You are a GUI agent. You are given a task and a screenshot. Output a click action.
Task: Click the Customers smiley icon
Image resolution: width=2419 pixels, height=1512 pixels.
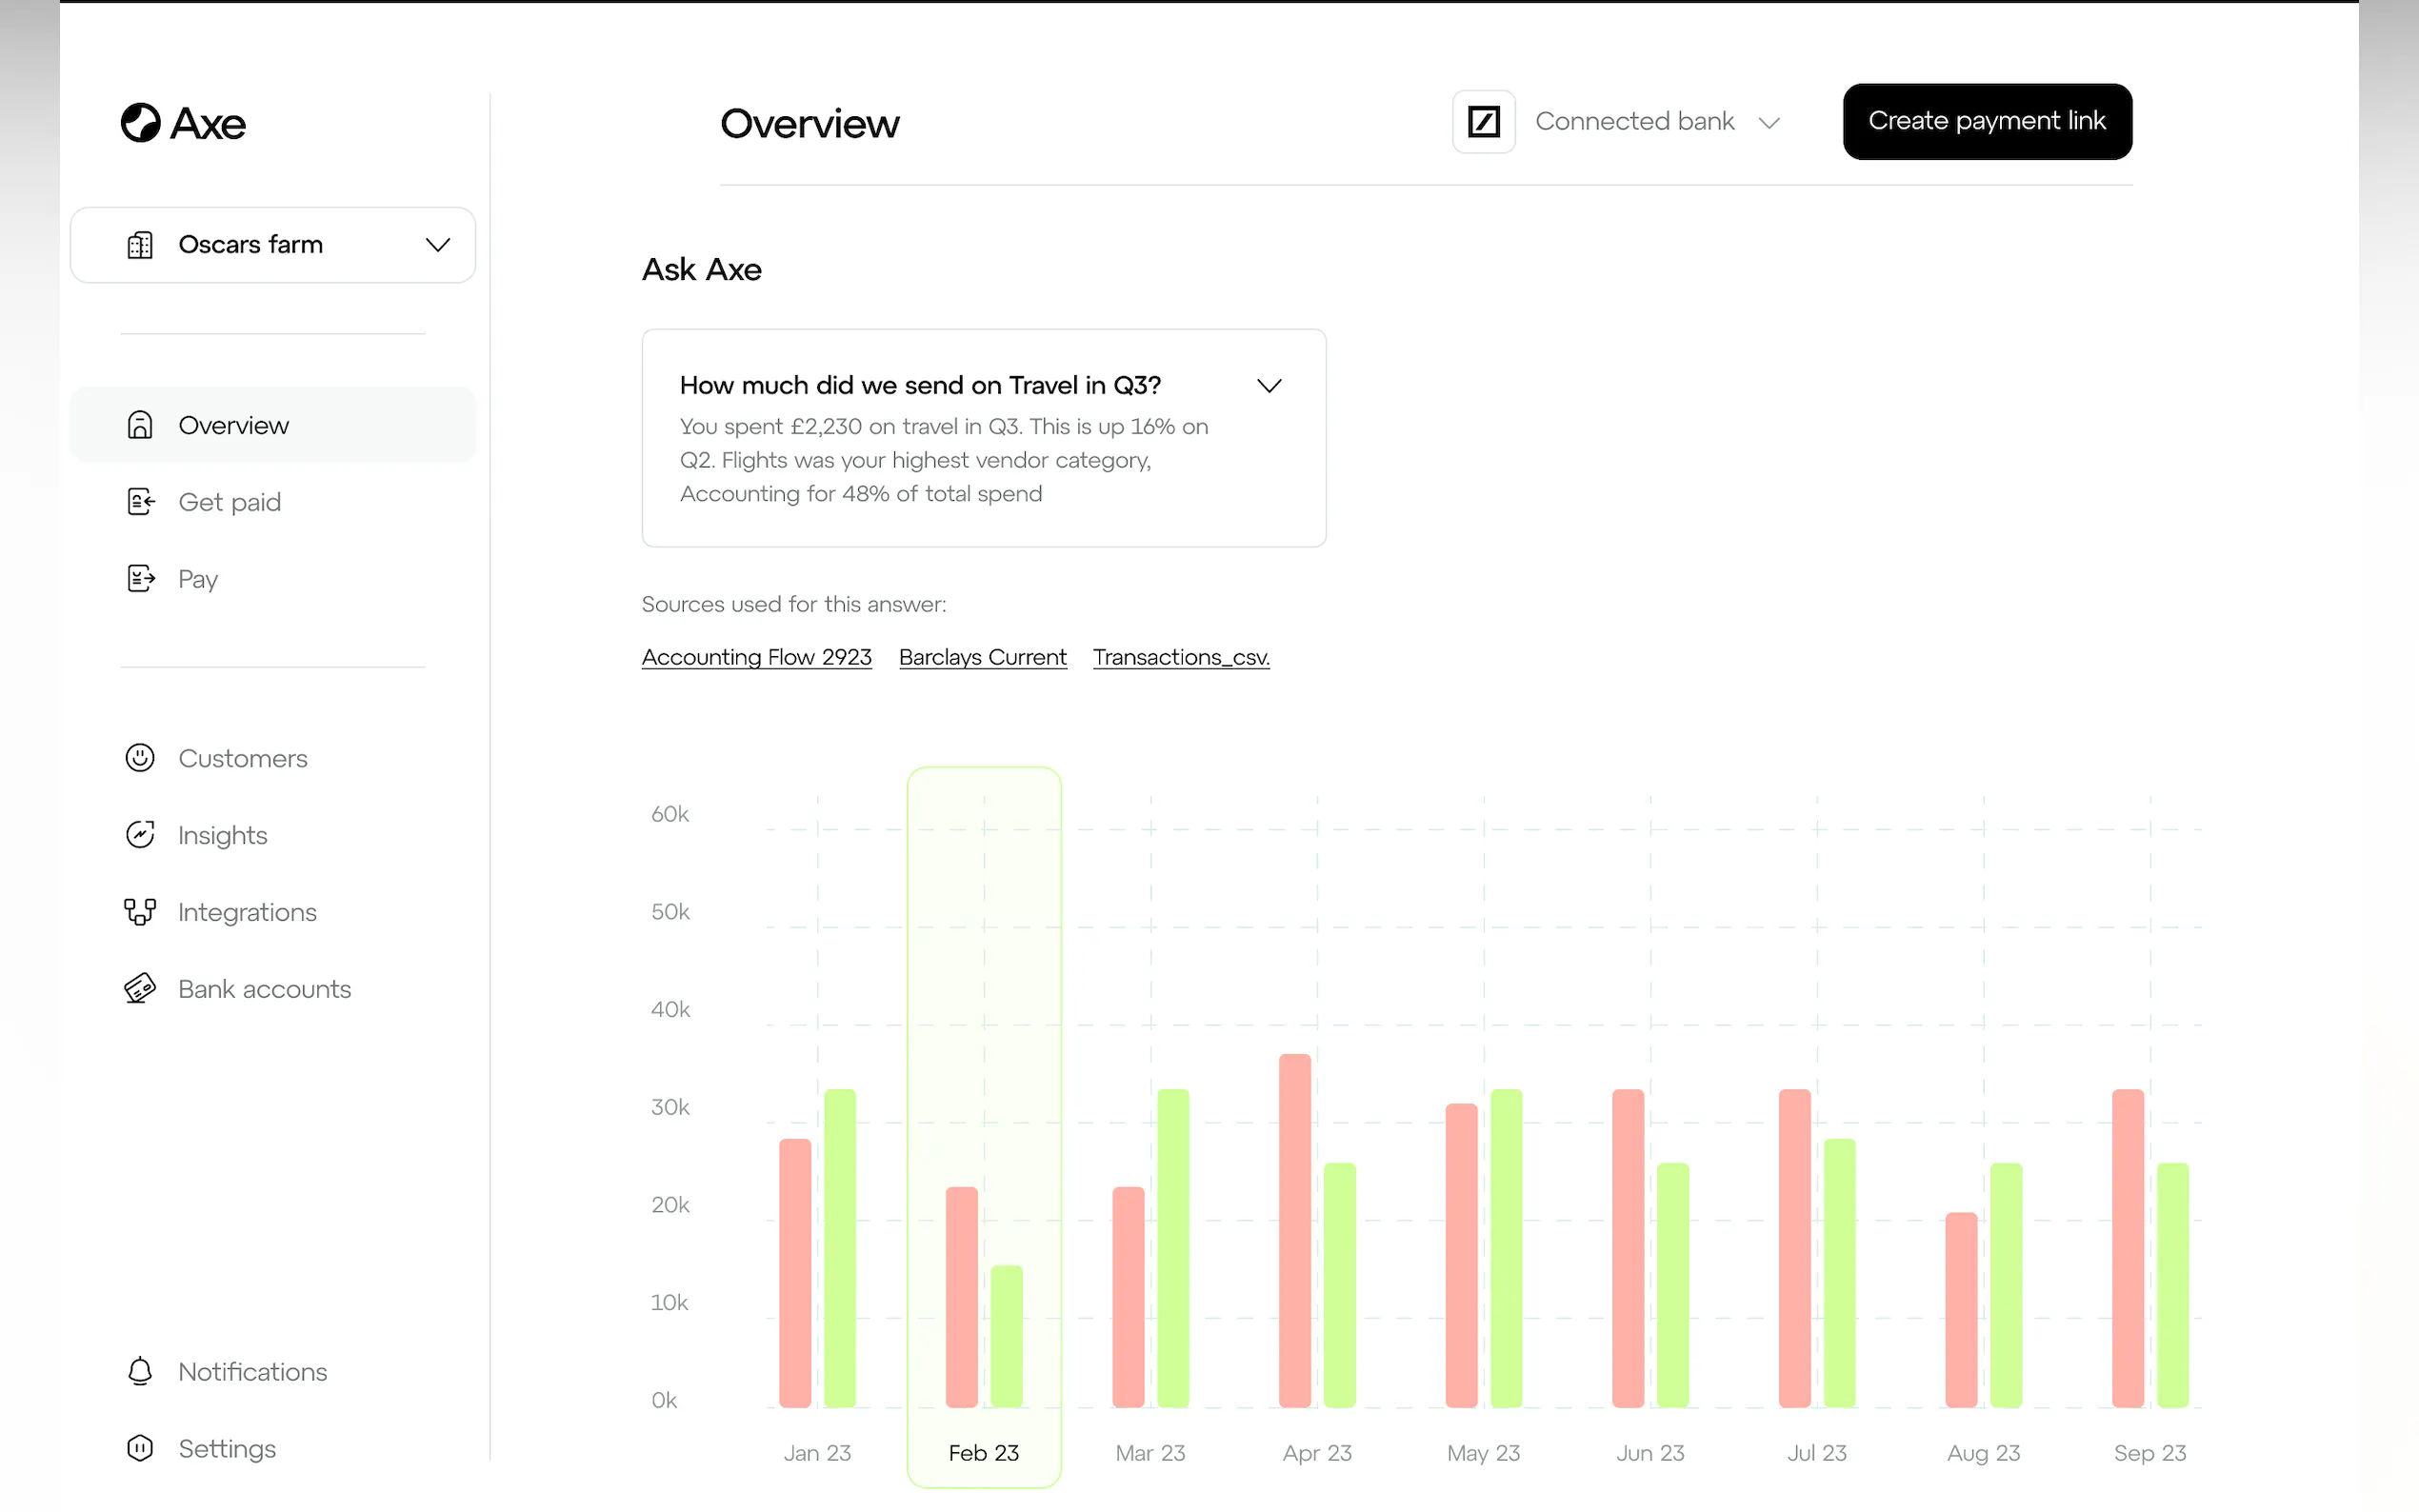pos(140,758)
